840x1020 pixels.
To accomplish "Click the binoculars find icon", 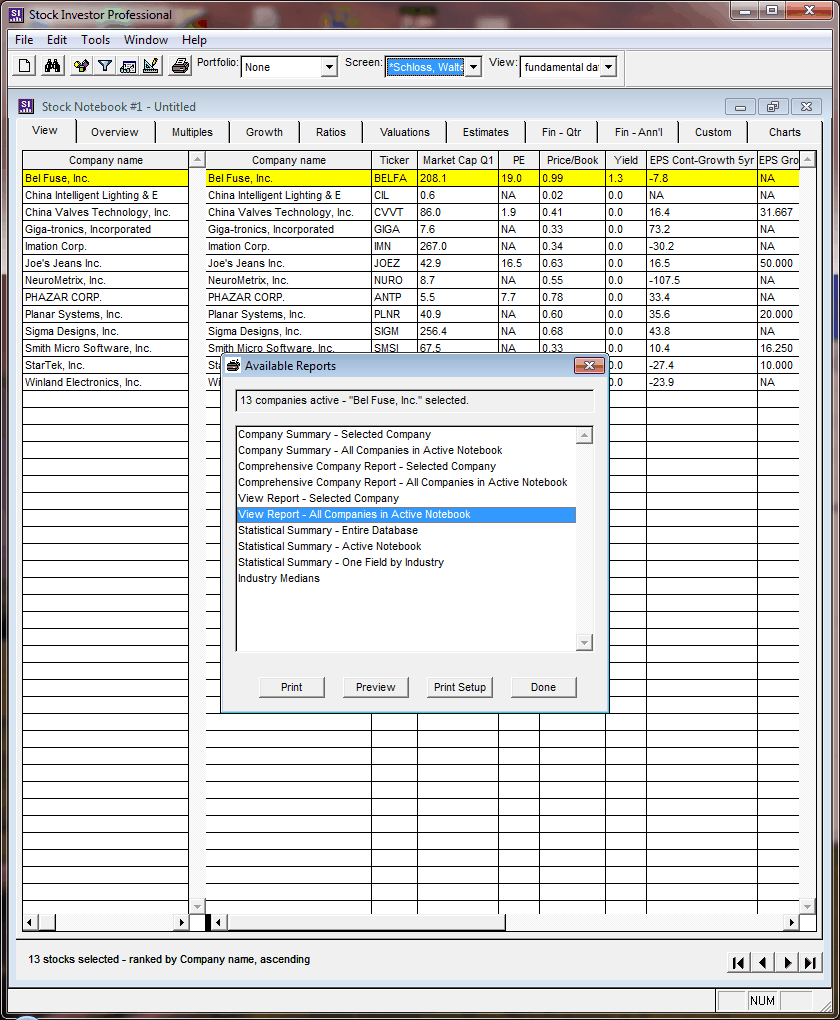I will tap(53, 66).
